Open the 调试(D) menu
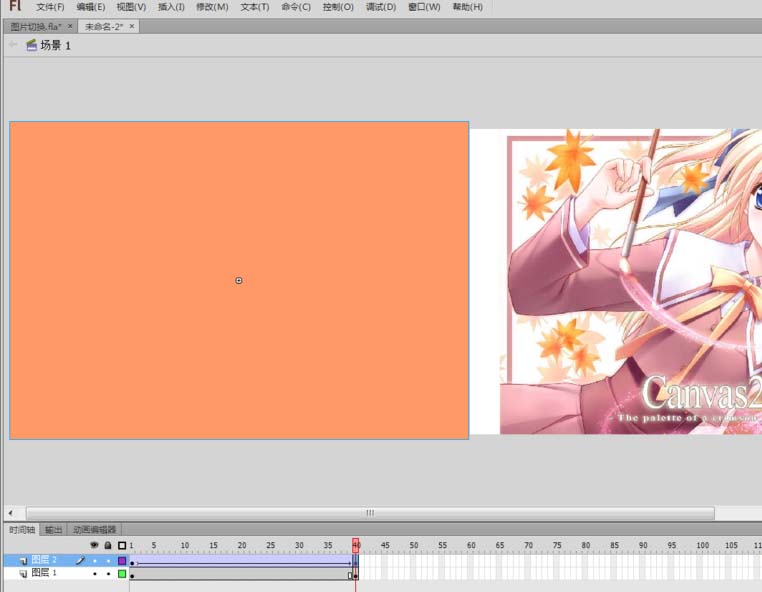The width and height of the screenshot is (762, 592). [x=381, y=7]
